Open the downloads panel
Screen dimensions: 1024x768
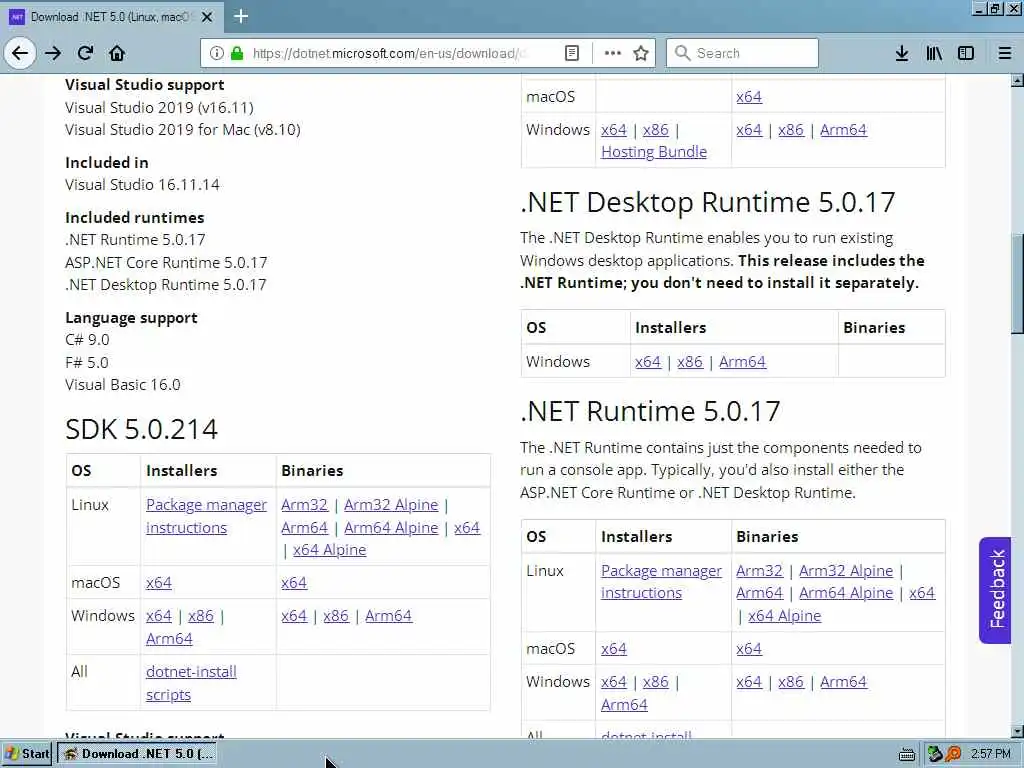click(x=902, y=53)
